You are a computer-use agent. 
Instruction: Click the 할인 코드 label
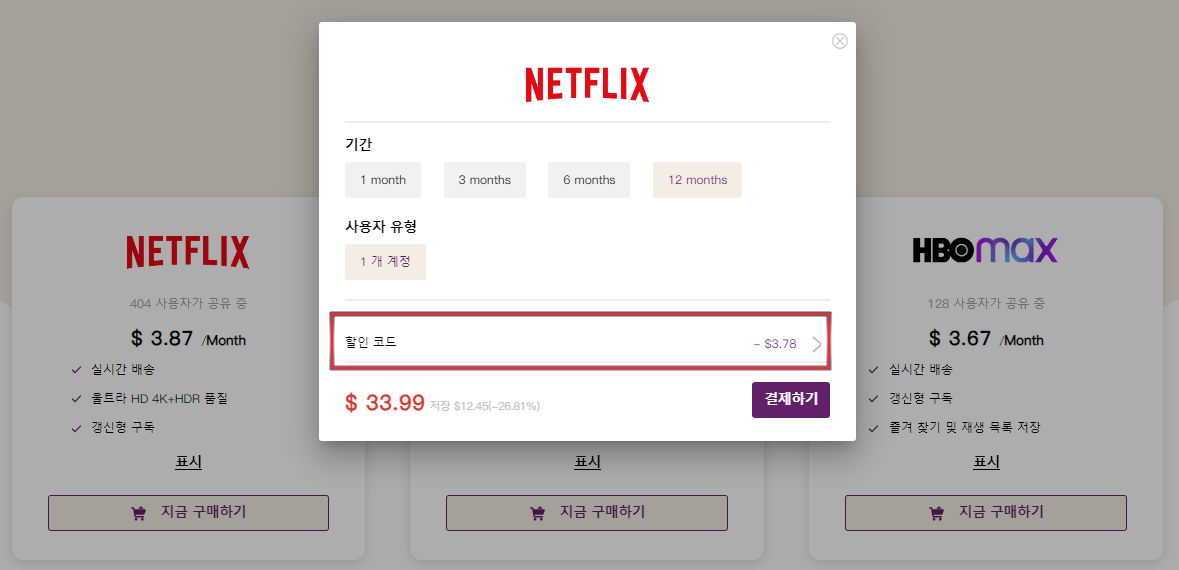click(371, 342)
